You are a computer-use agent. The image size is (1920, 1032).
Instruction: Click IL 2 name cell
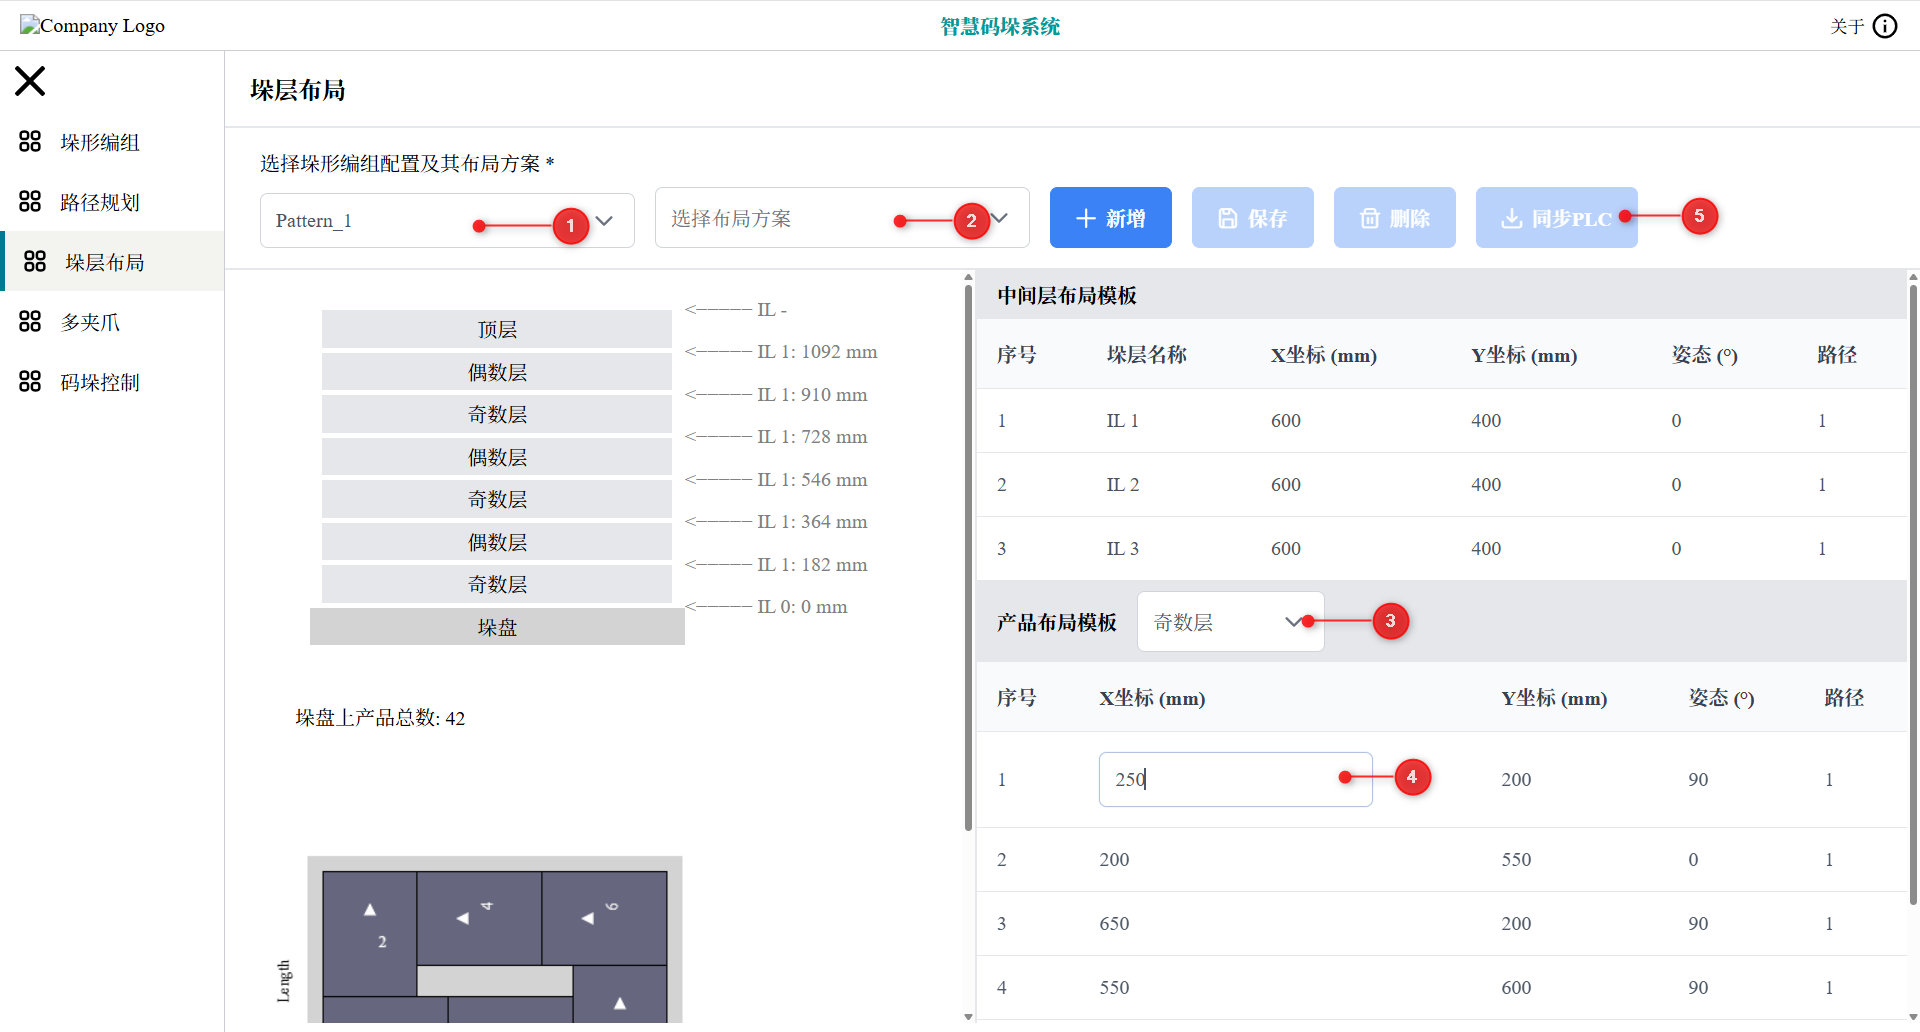[1122, 485]
